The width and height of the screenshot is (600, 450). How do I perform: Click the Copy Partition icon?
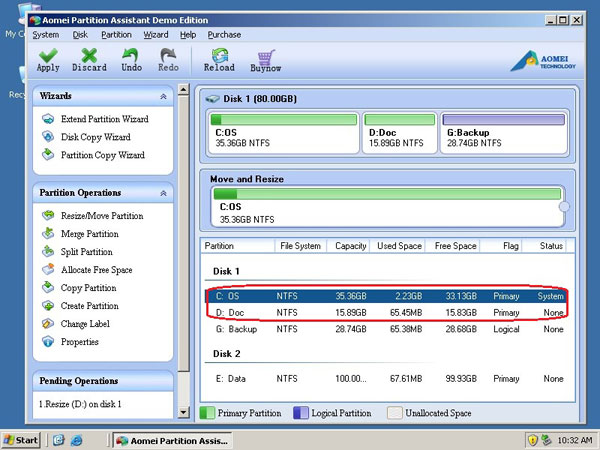(x=48, y=287)
